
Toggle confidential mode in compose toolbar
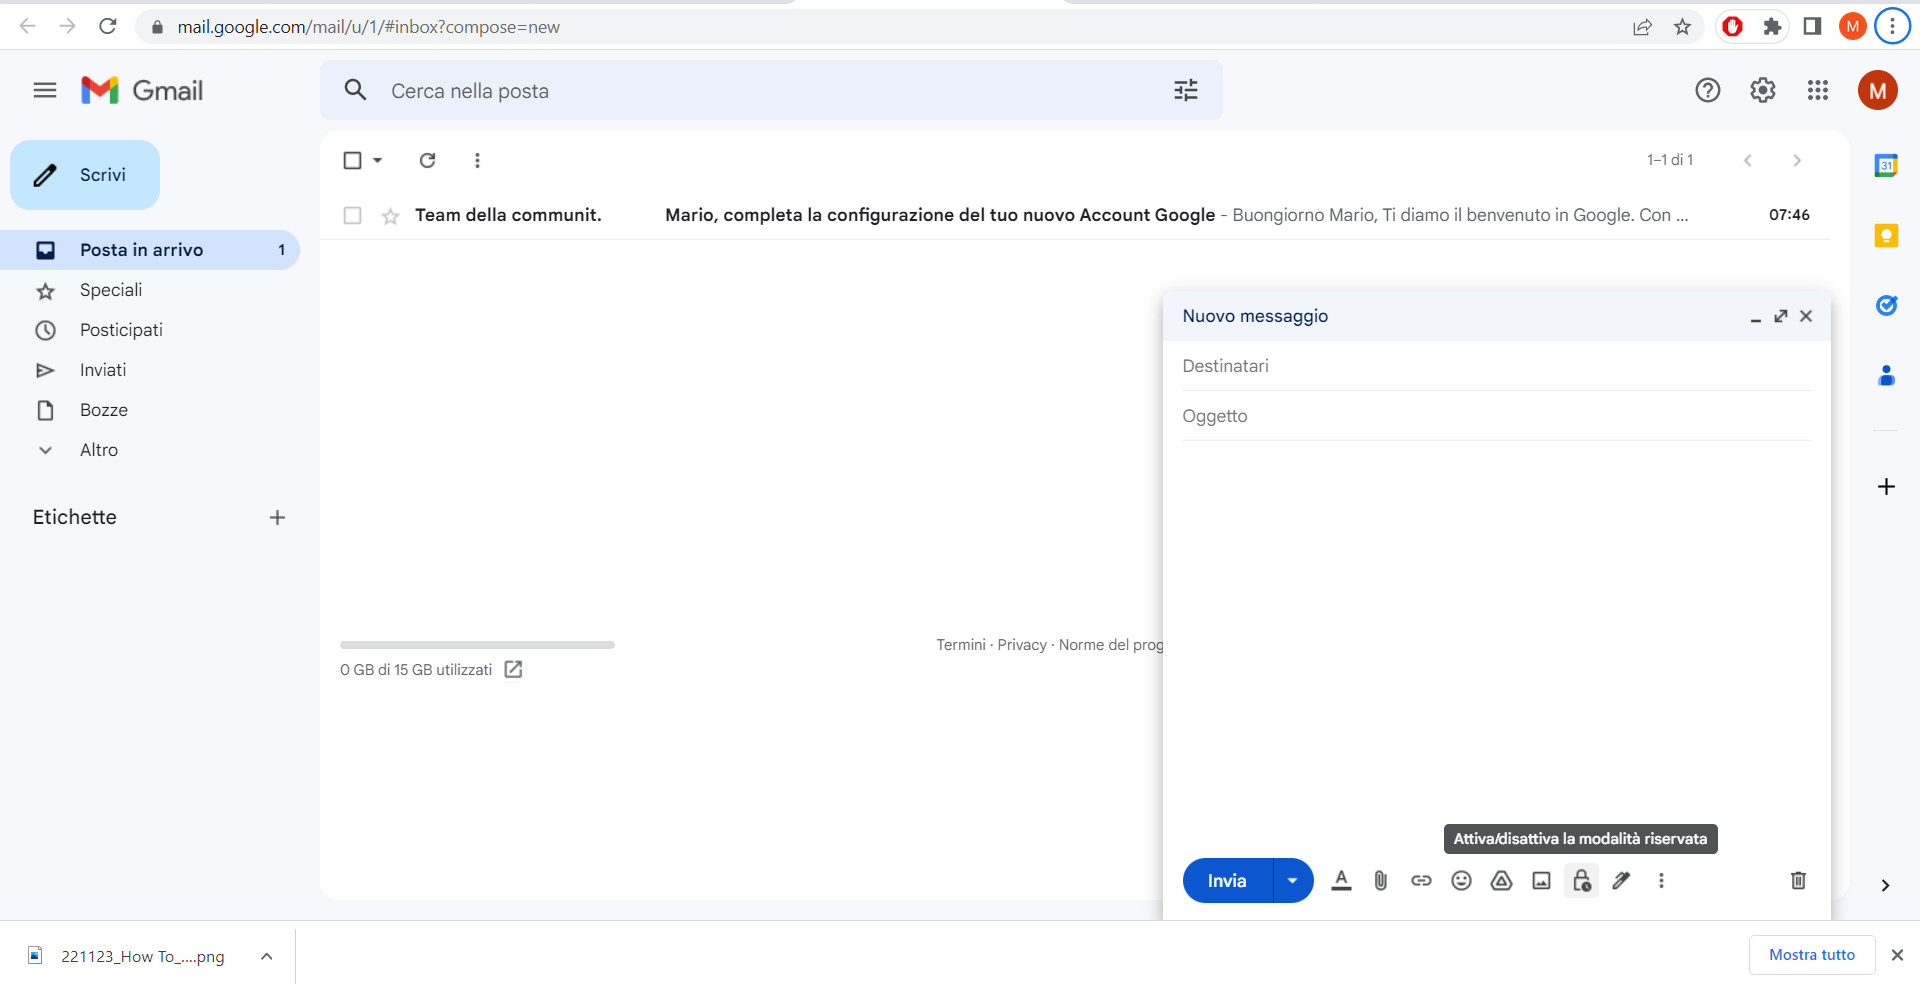pyautogui.click(x=1580, y=881)
